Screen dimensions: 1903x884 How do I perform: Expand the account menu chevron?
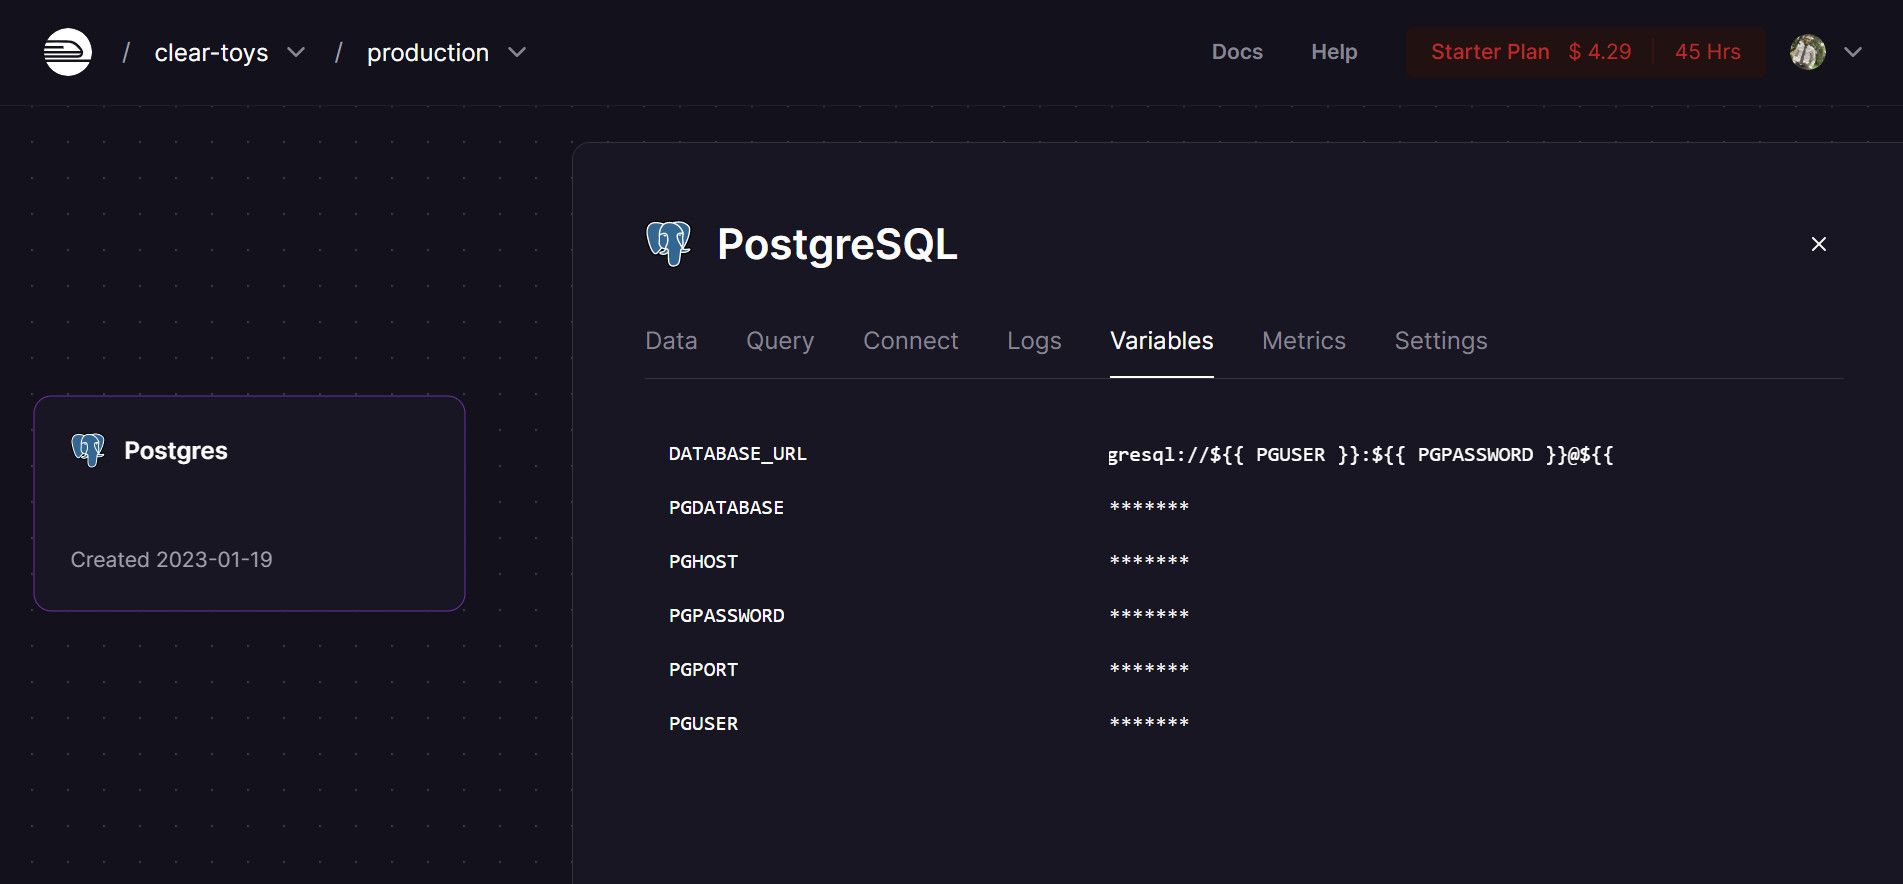coord(1853,52)
